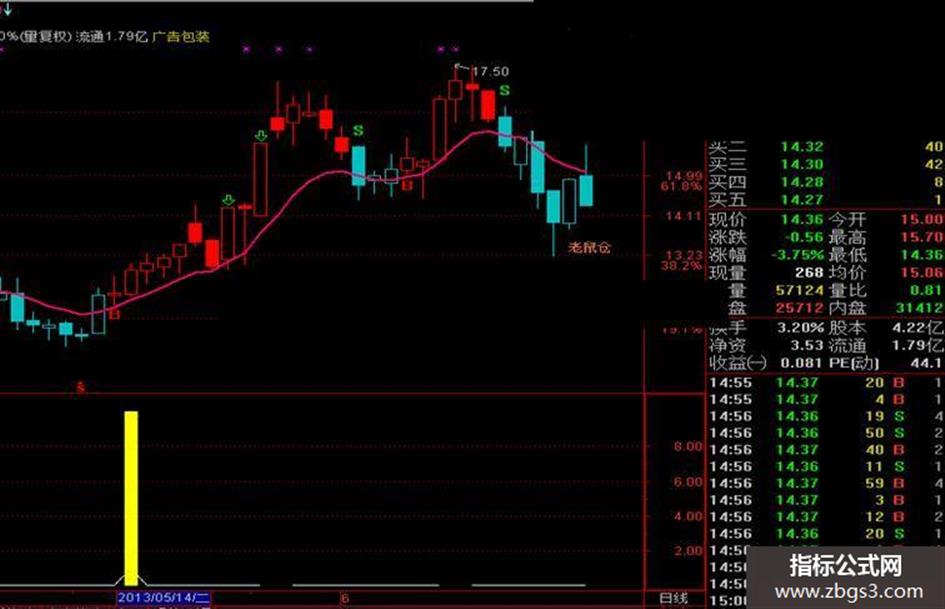Click the 流通1.79亿 text in the chart header
This screenshot has width=945, height=609.
(113, 36)
